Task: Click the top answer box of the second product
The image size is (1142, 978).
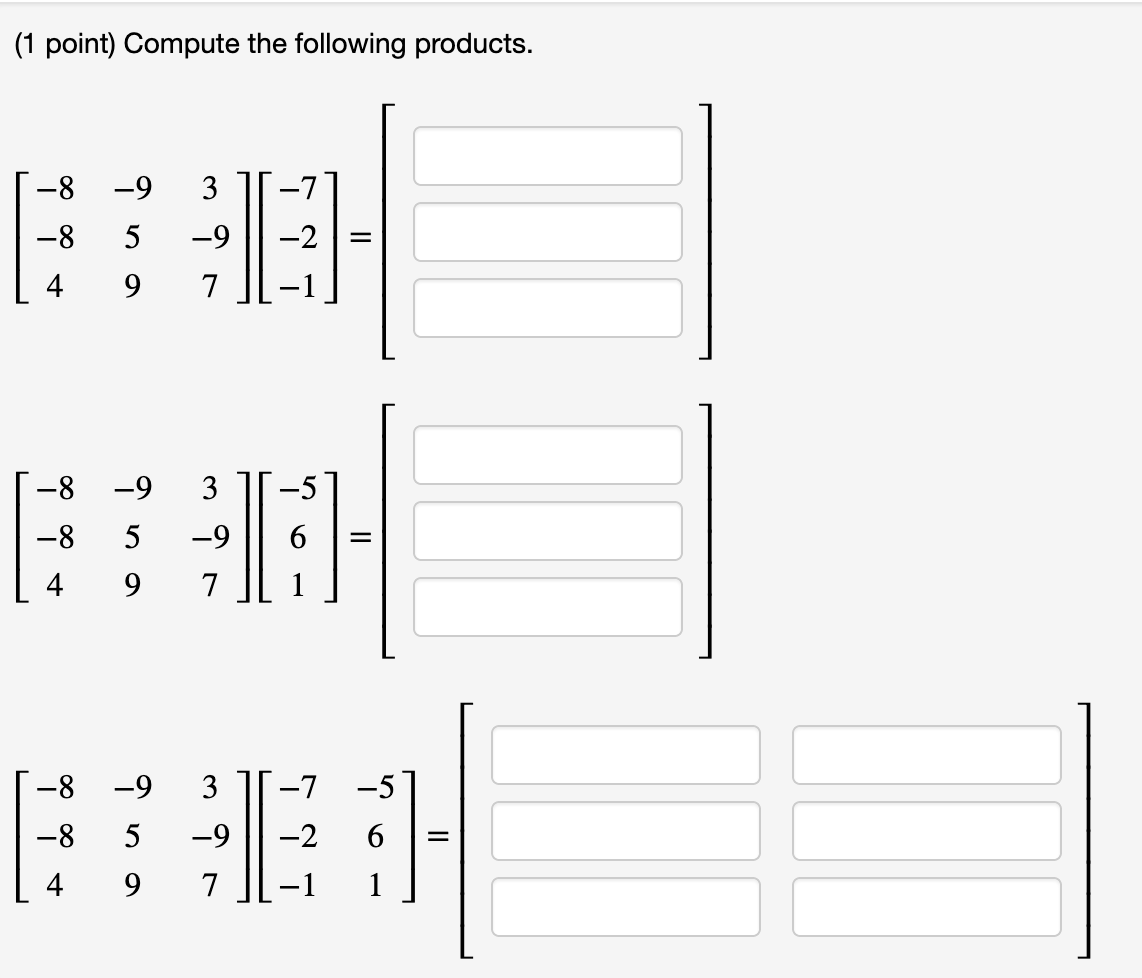Action: (548, 455)
